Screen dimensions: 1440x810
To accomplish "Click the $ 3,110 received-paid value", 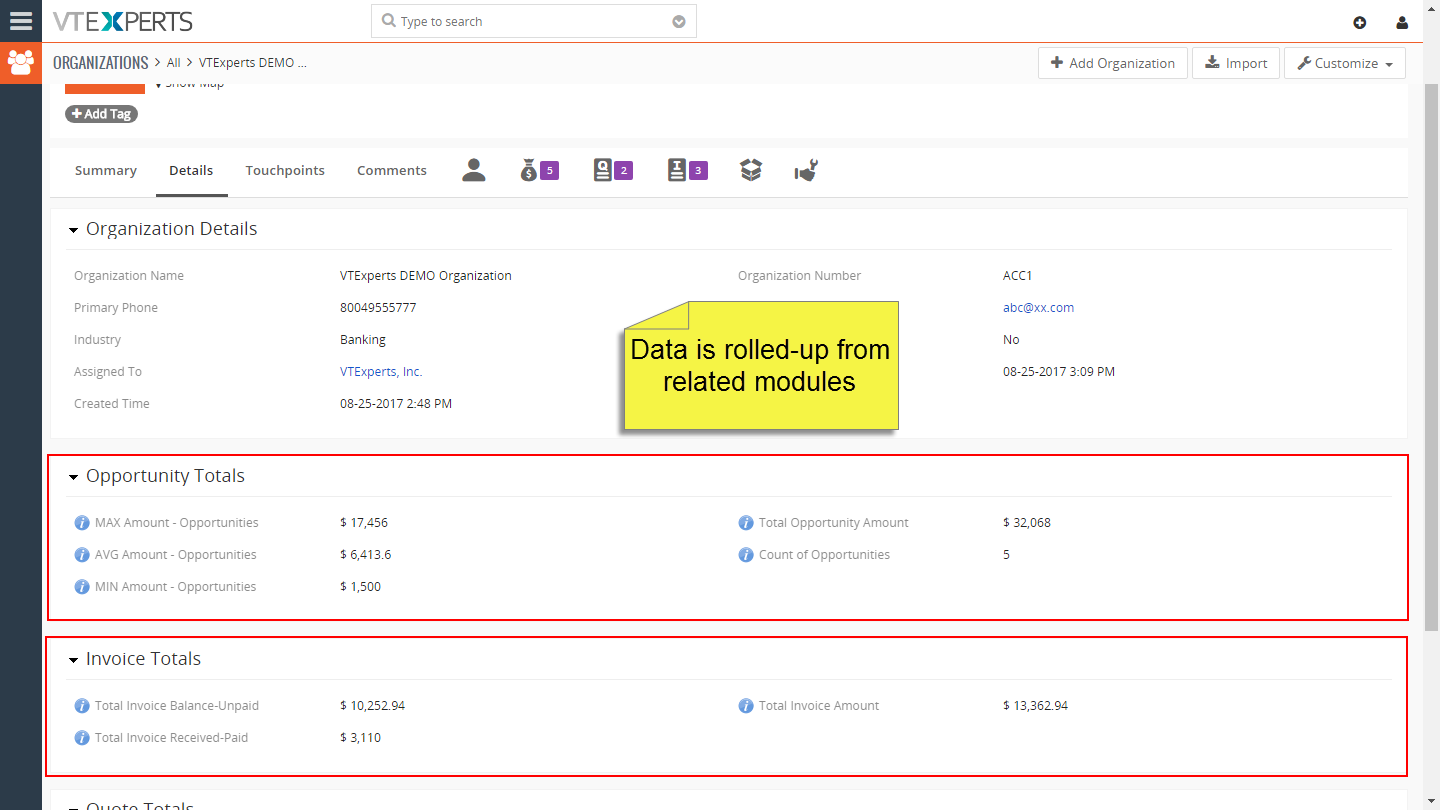I will [x=361, y=738].
